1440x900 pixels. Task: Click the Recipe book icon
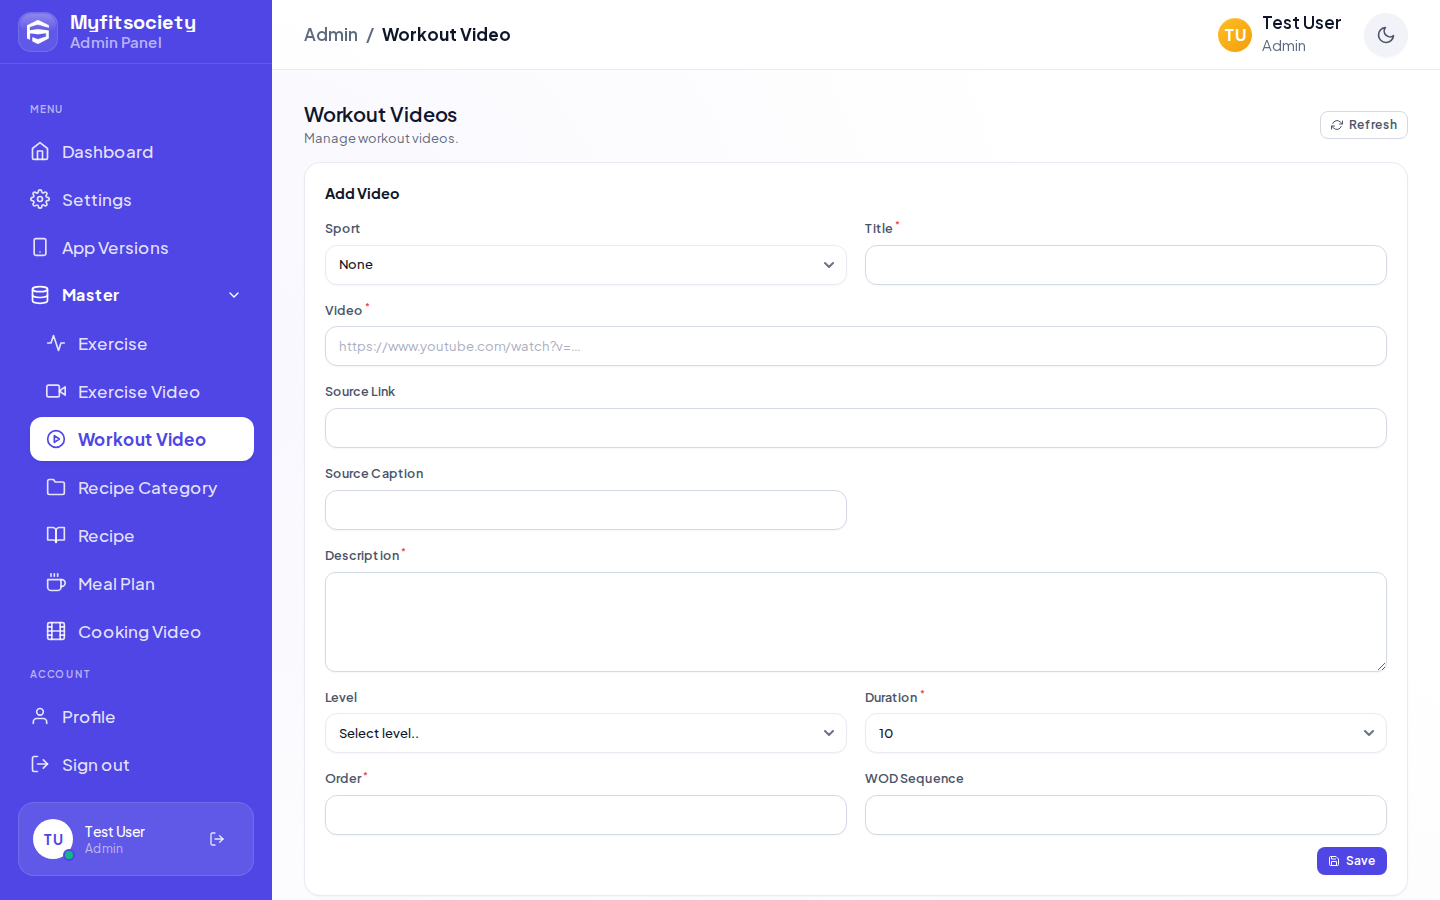(x=56, y=535)
